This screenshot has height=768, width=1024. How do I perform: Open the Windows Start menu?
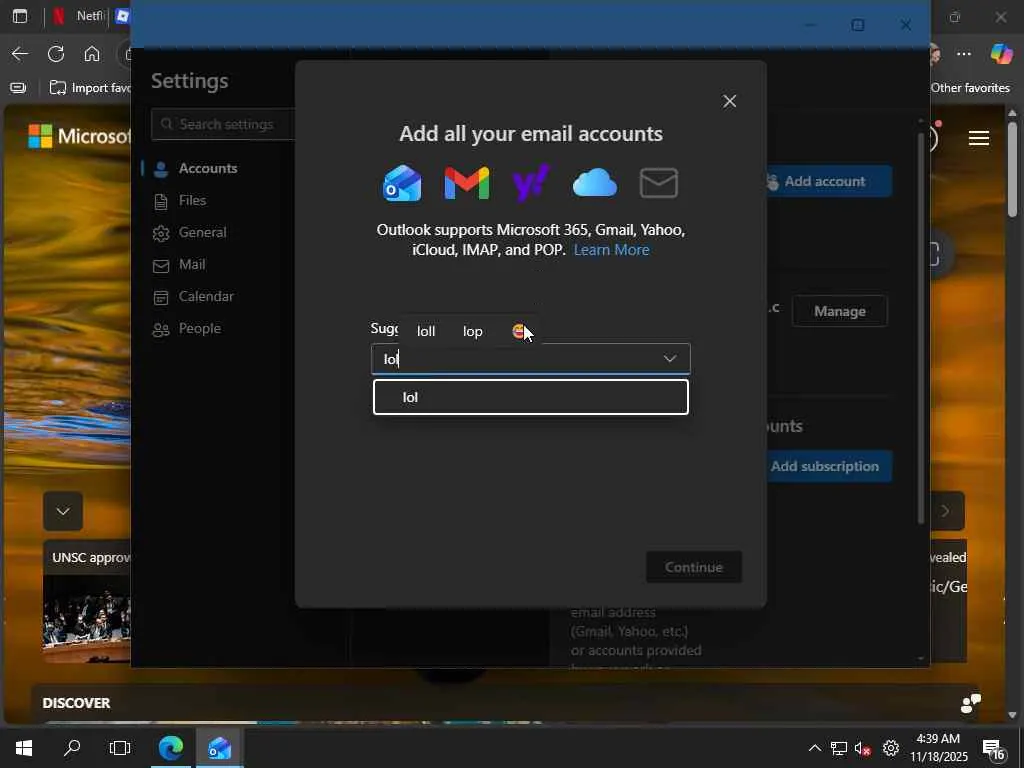click(24, 748)
